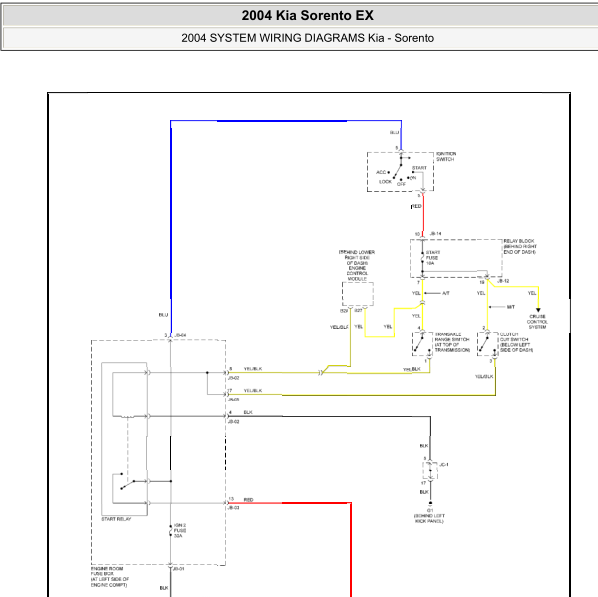The image size is (598, 597).
Task: Click the Relay Block label text
Action: pyautogui.click(x=520, y=246)
